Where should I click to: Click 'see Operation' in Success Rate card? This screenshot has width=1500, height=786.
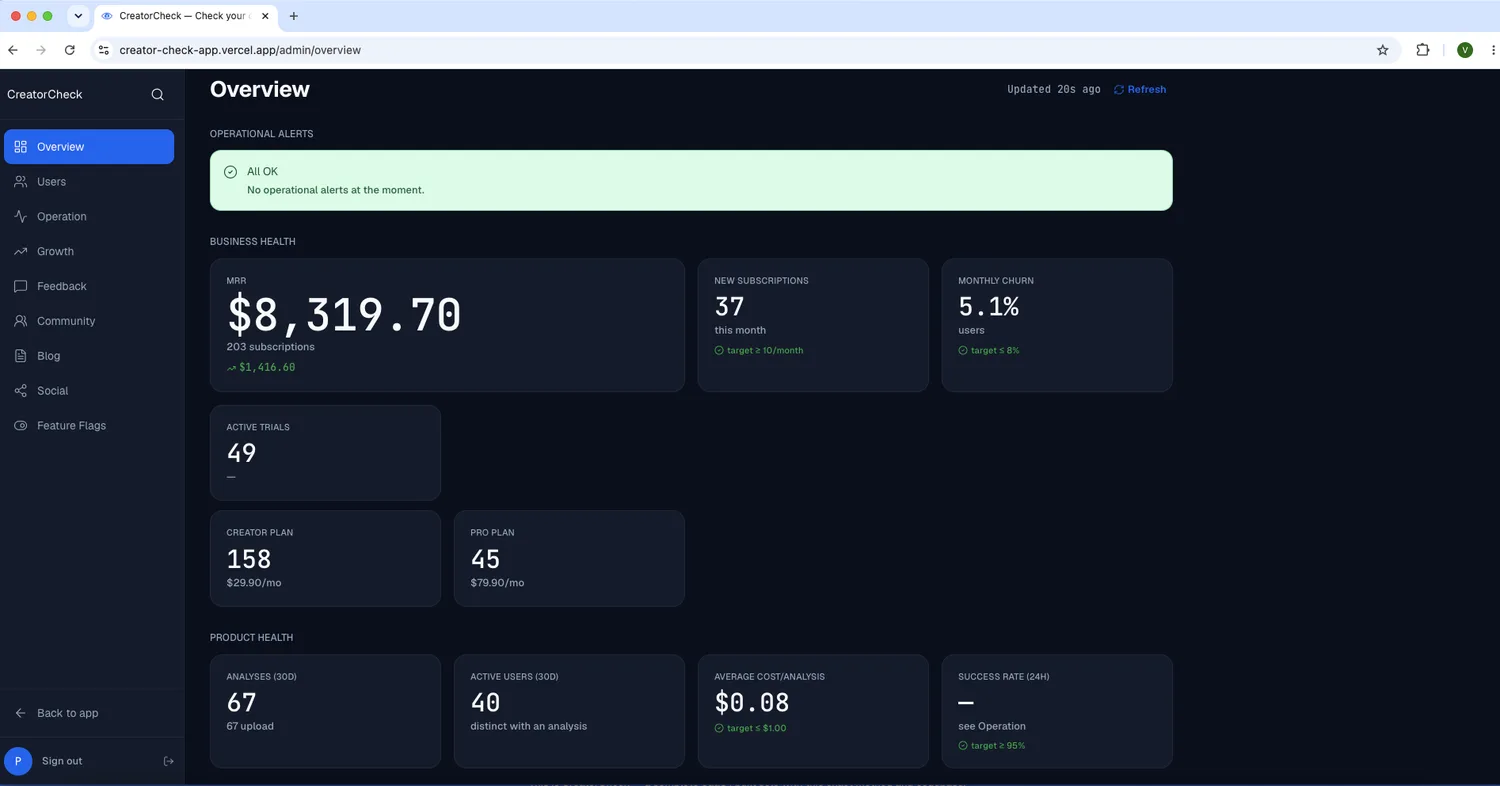[x=992, y=726]
